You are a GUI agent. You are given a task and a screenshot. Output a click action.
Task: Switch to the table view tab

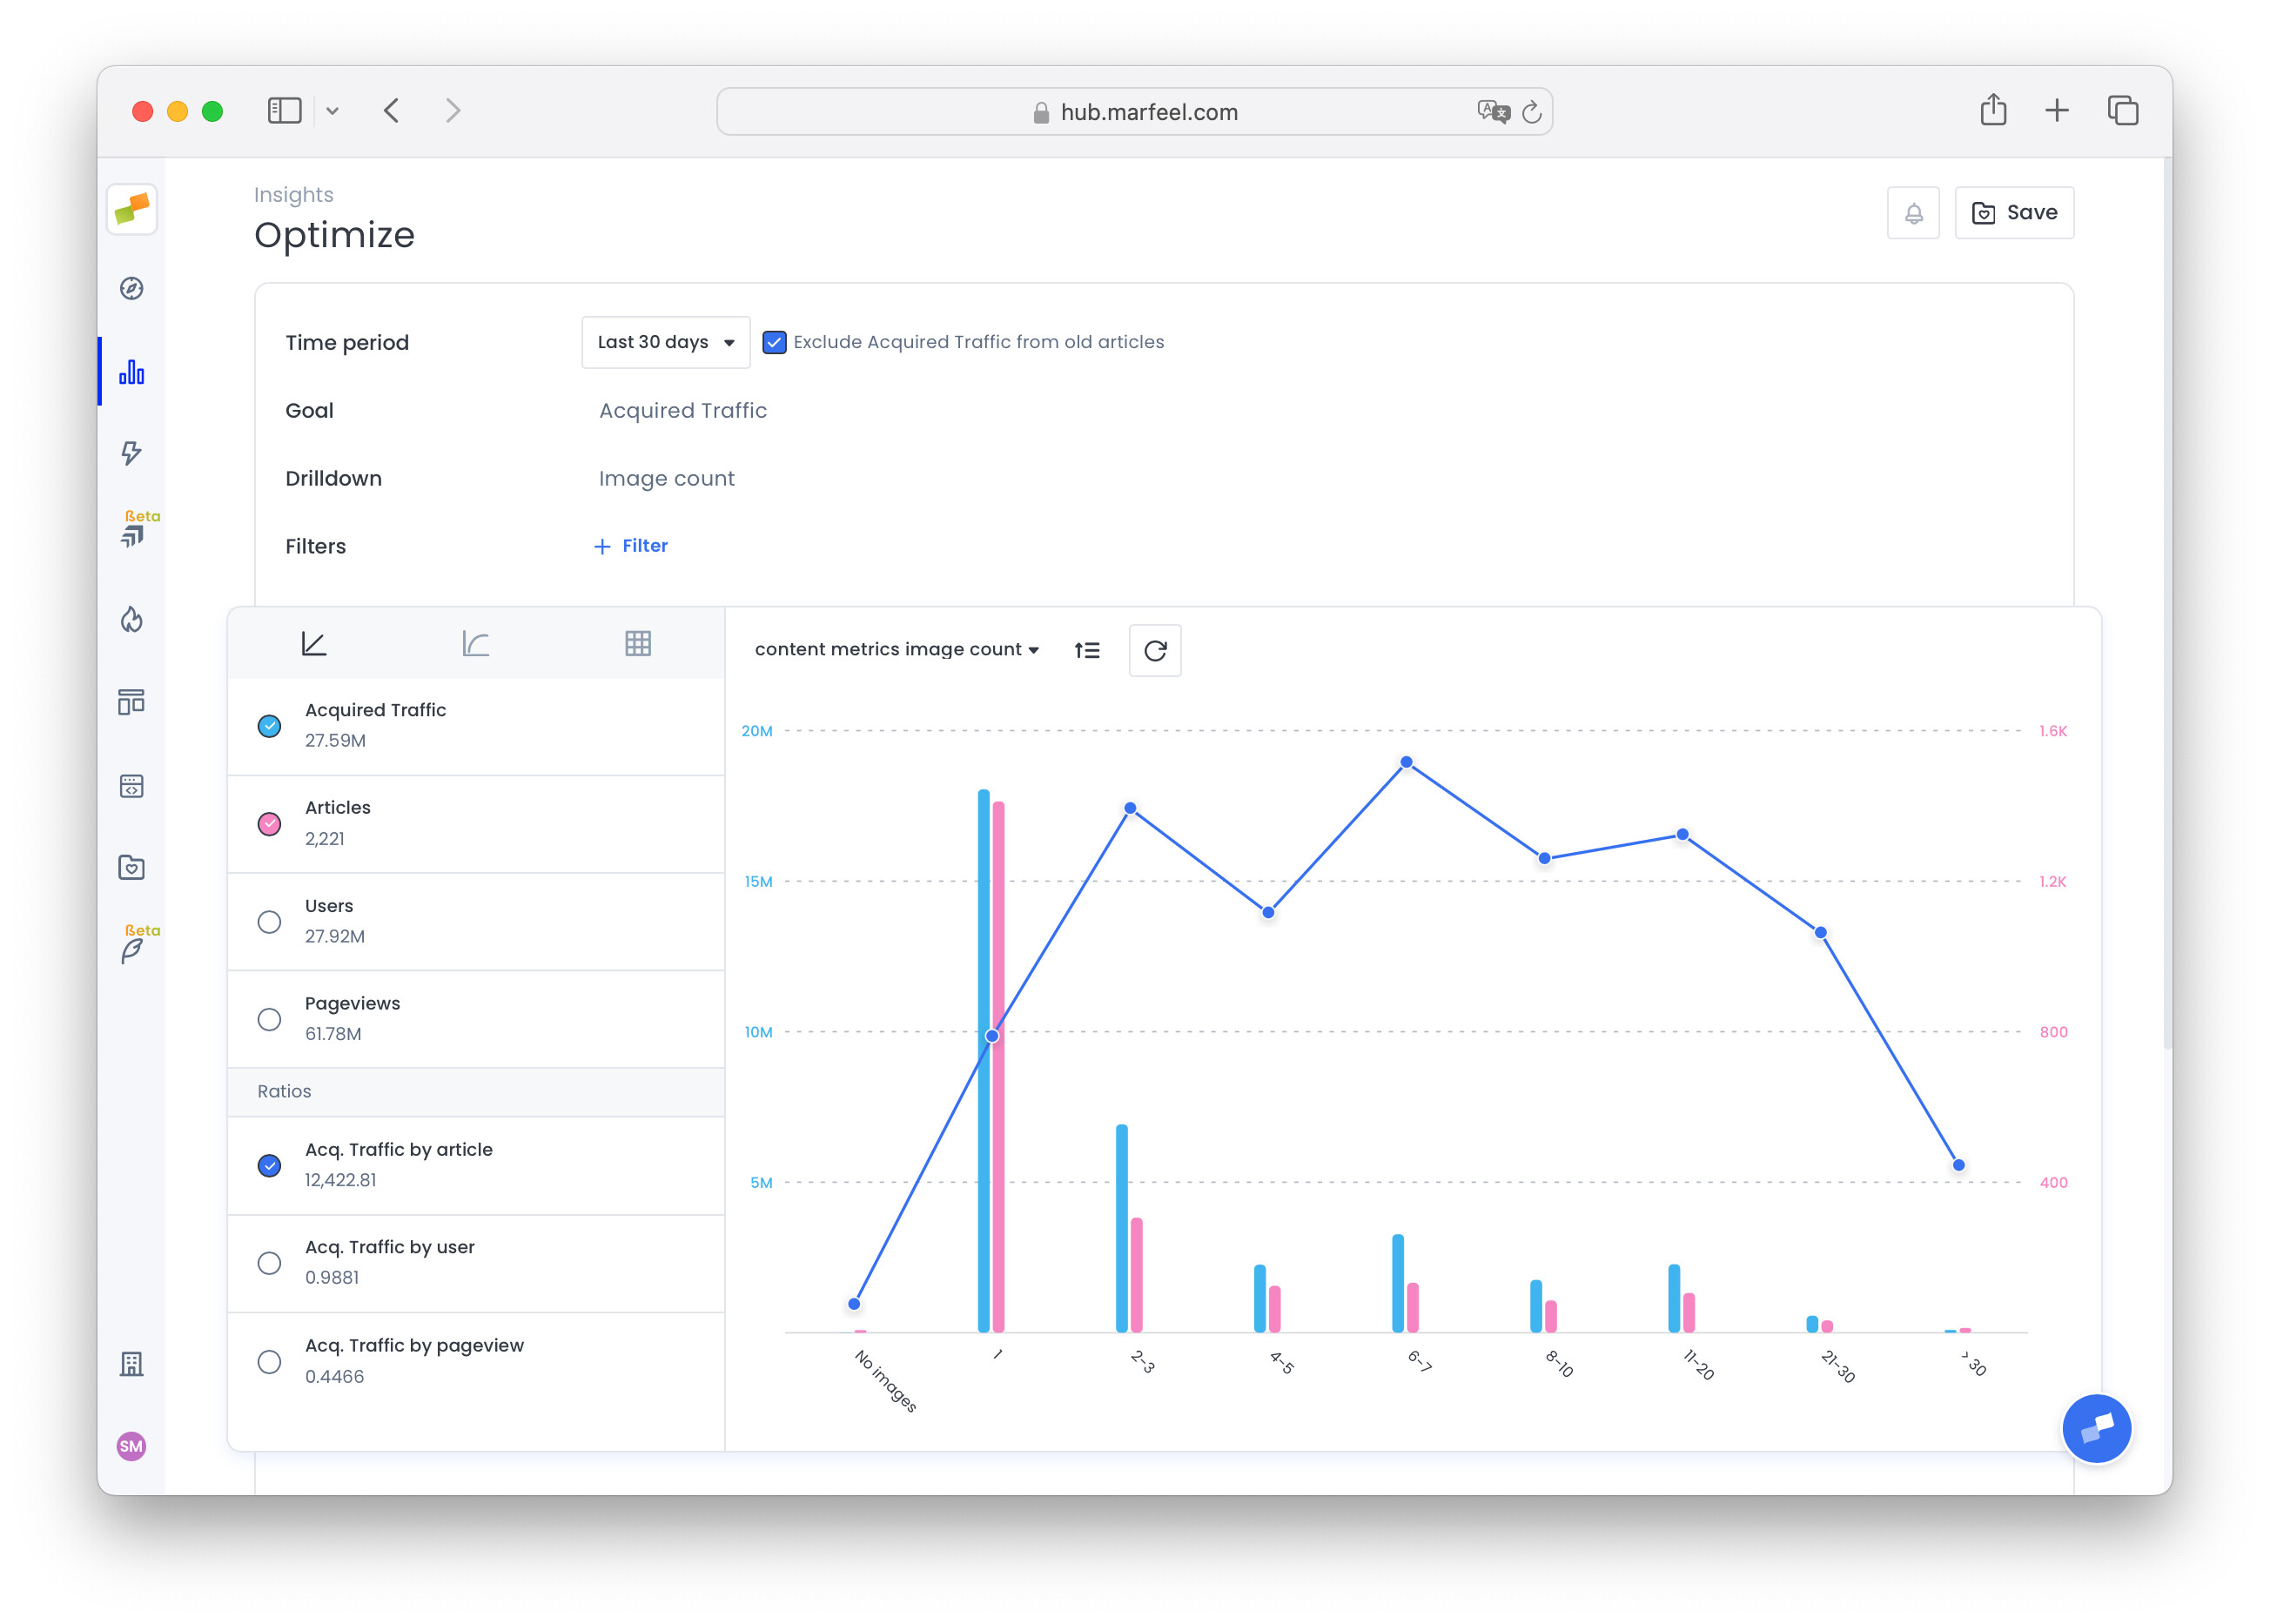pos(638,644)
